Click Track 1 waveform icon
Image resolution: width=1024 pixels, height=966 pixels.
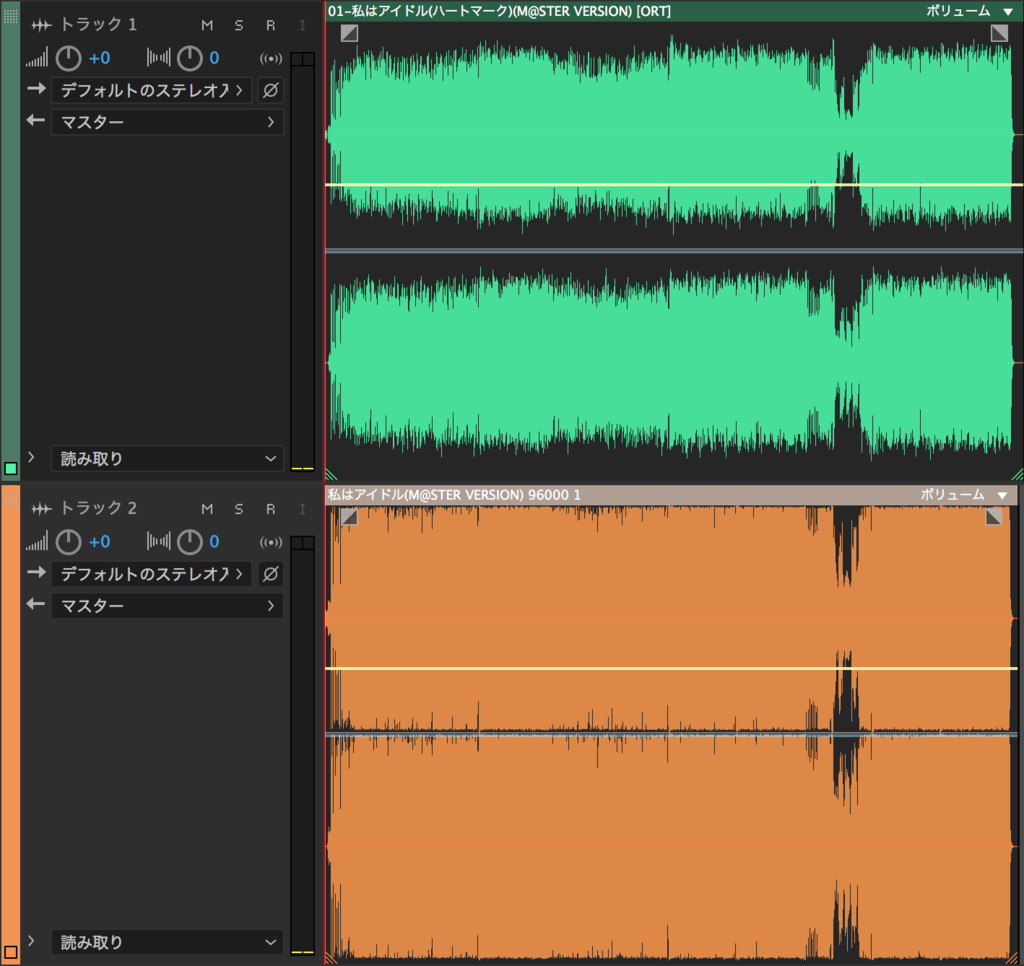41,25
